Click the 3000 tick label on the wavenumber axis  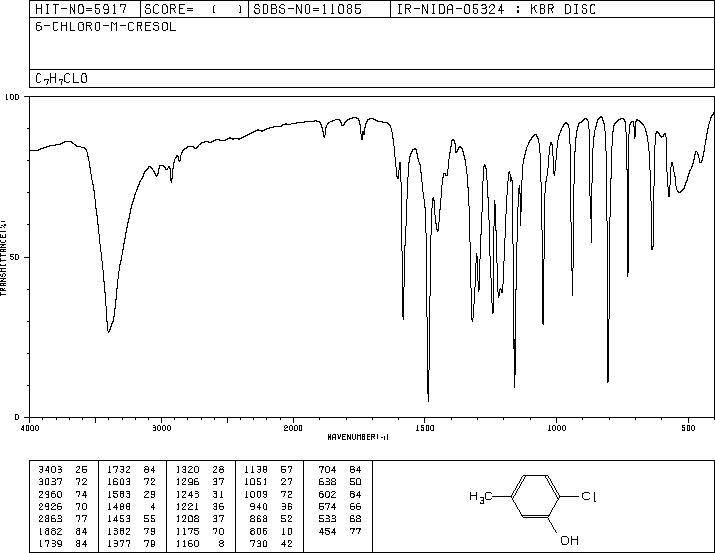pos(161,428)
